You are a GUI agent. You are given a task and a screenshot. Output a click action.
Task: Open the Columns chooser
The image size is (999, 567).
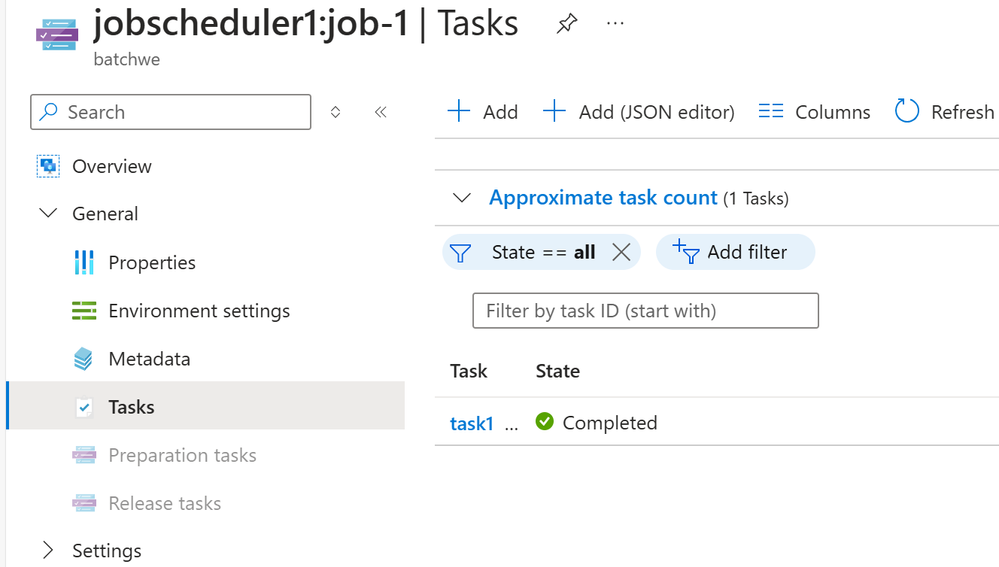click(x=814, y=112)
